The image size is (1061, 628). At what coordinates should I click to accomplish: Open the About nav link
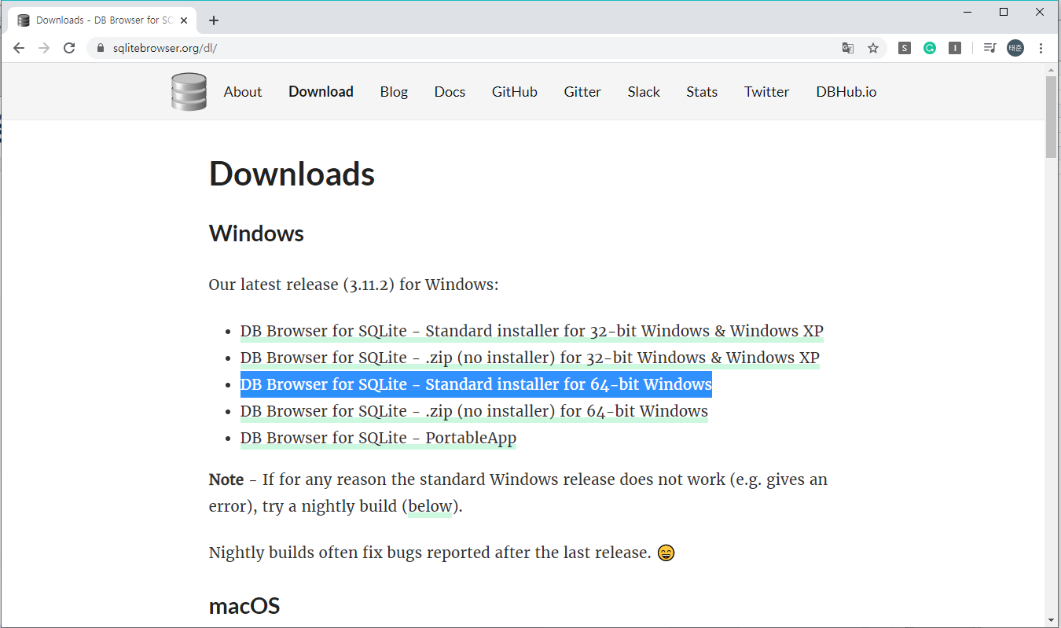pos(242,92)
